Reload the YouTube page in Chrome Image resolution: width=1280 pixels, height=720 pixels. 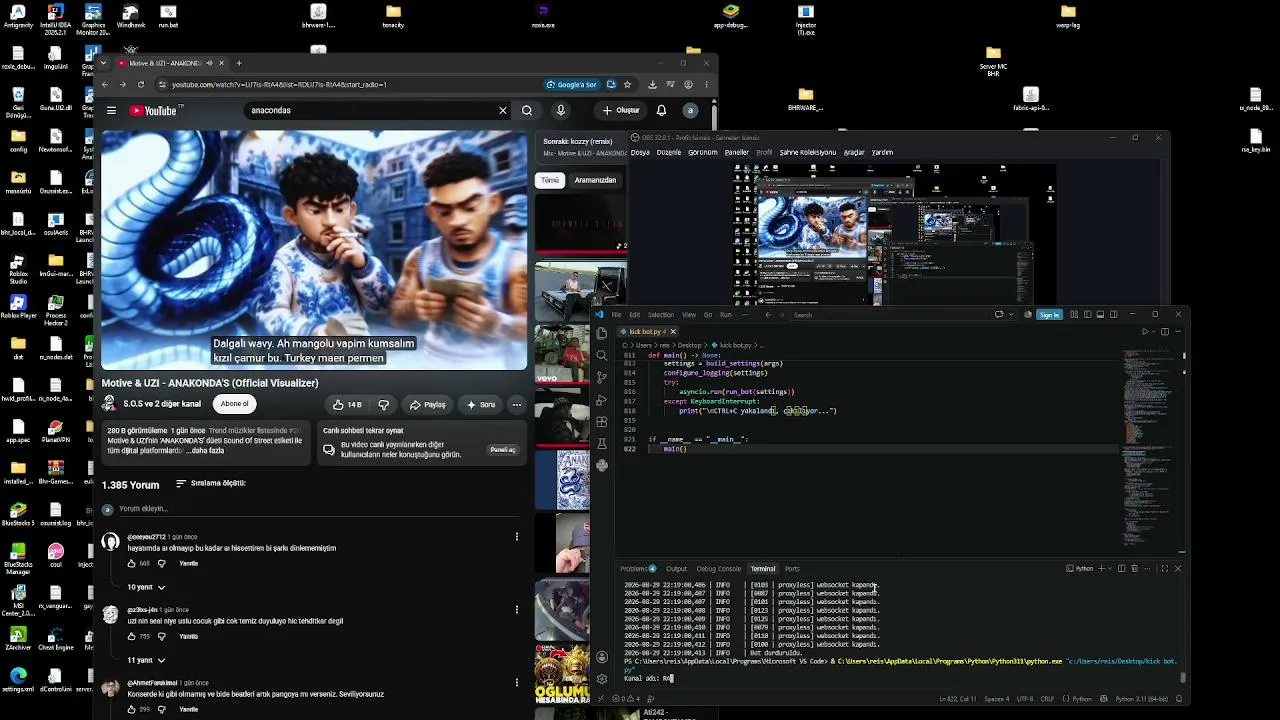coord(141,84)
